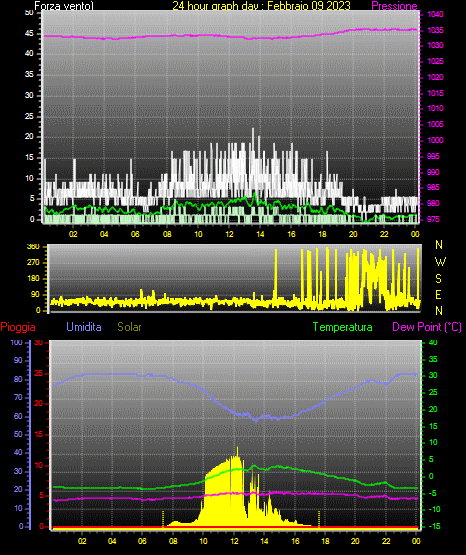
Task: Click the Pressione legend label
Action: [394, 6]
